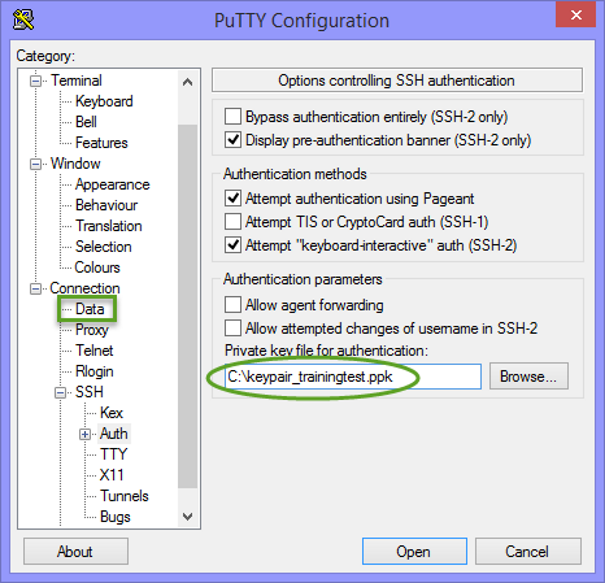Enable Bypass authentication entirely checkbox
The image size is (605, 583).
pos(233,117)
